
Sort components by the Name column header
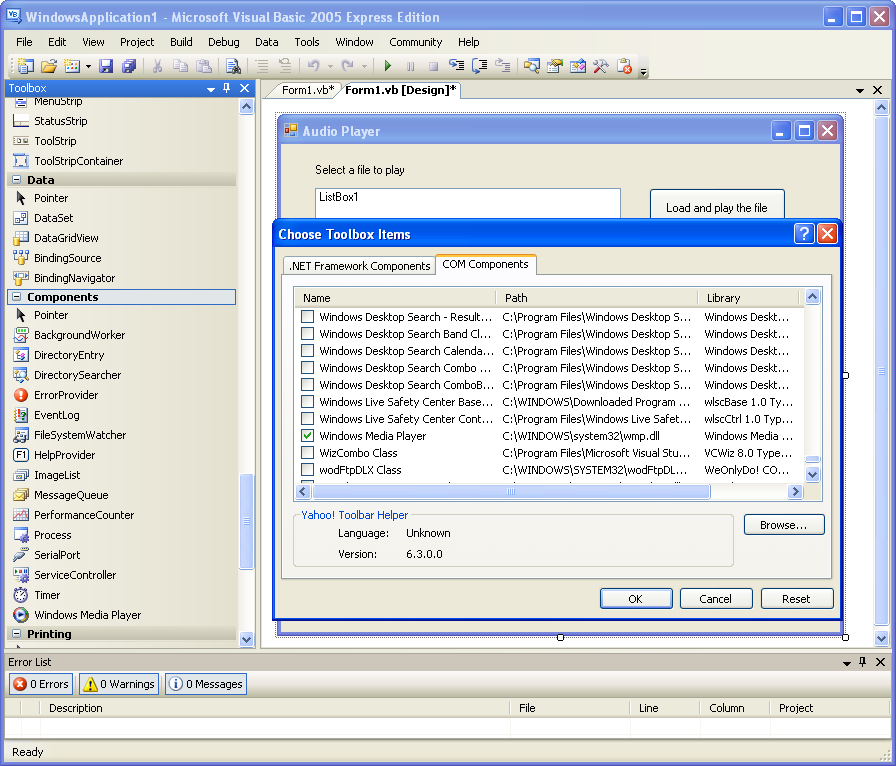[395, 298]
